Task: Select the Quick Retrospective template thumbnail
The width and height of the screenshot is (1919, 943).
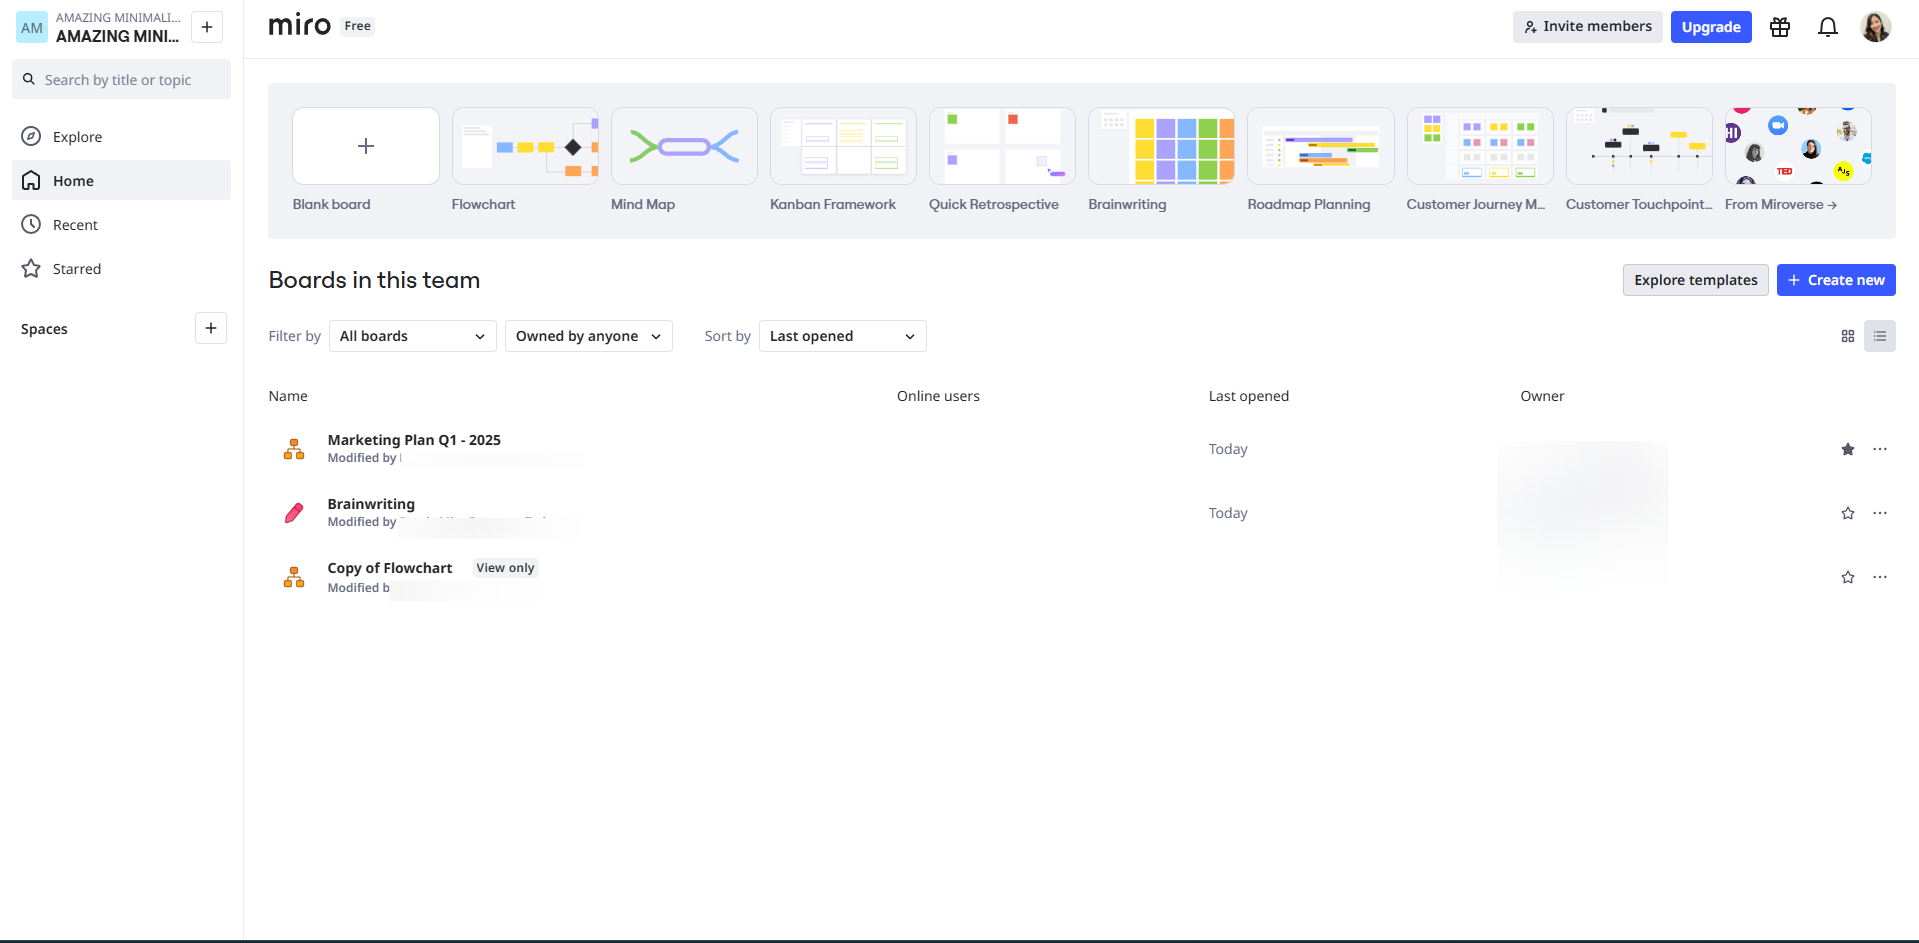Action: point(1002,146)
